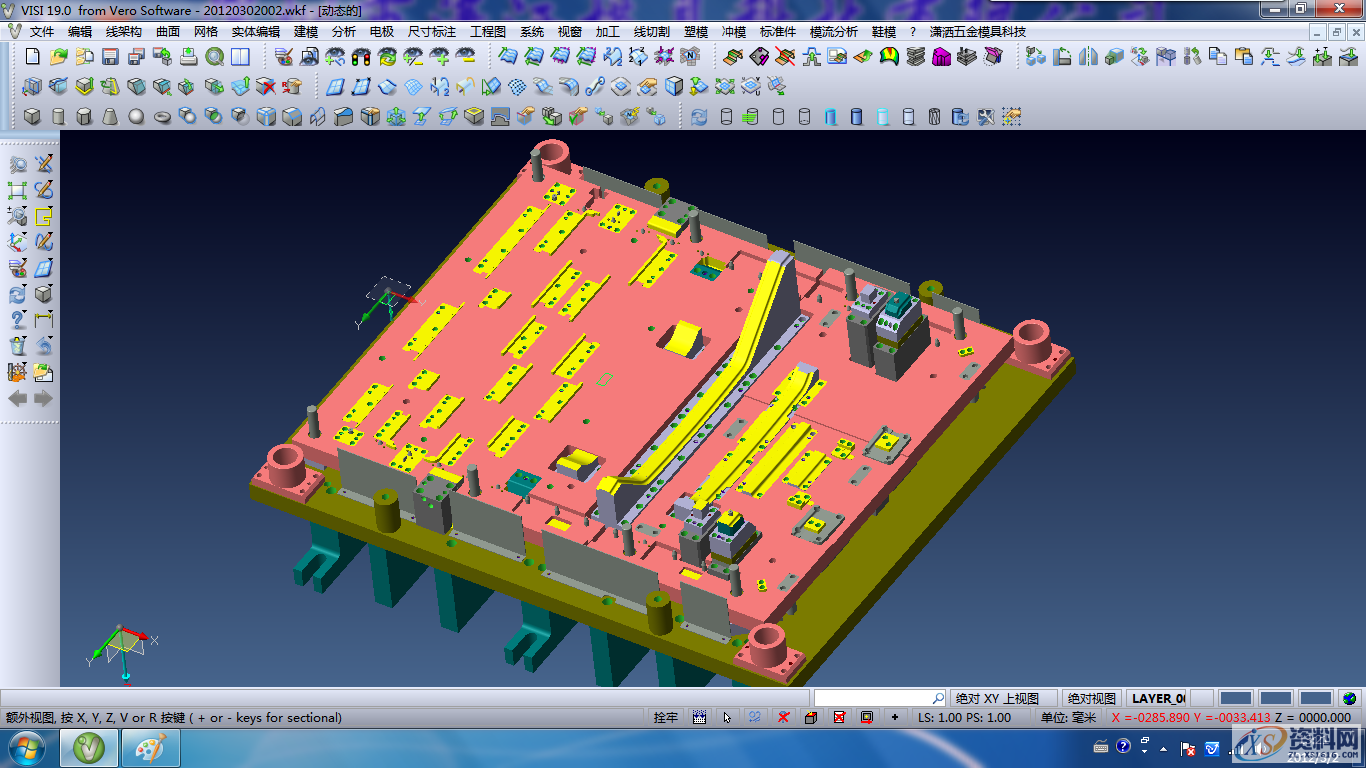This screenshot has width=1366, height=768.
Task: Click the search input field in status bar
Action: pos(872,698)
